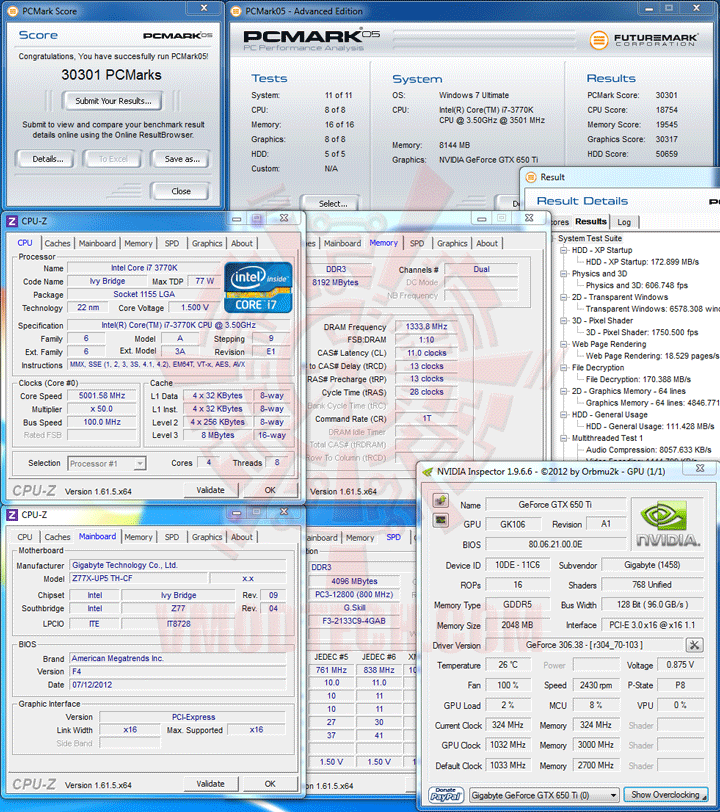
Task: Switch to Caches tab in top CPU-Z
Action: click(x=57, y=243)
